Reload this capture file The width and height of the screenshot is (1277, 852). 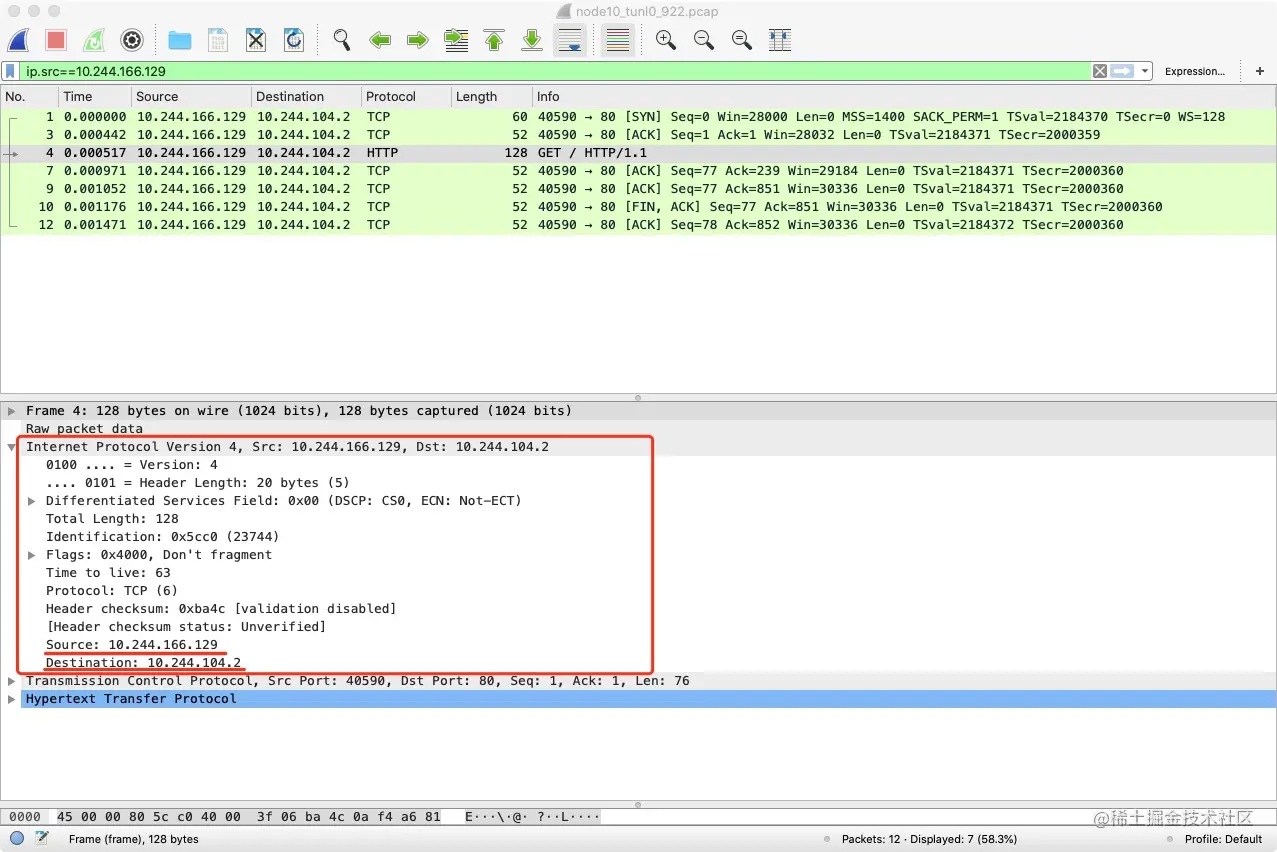[x=294, y=40]
